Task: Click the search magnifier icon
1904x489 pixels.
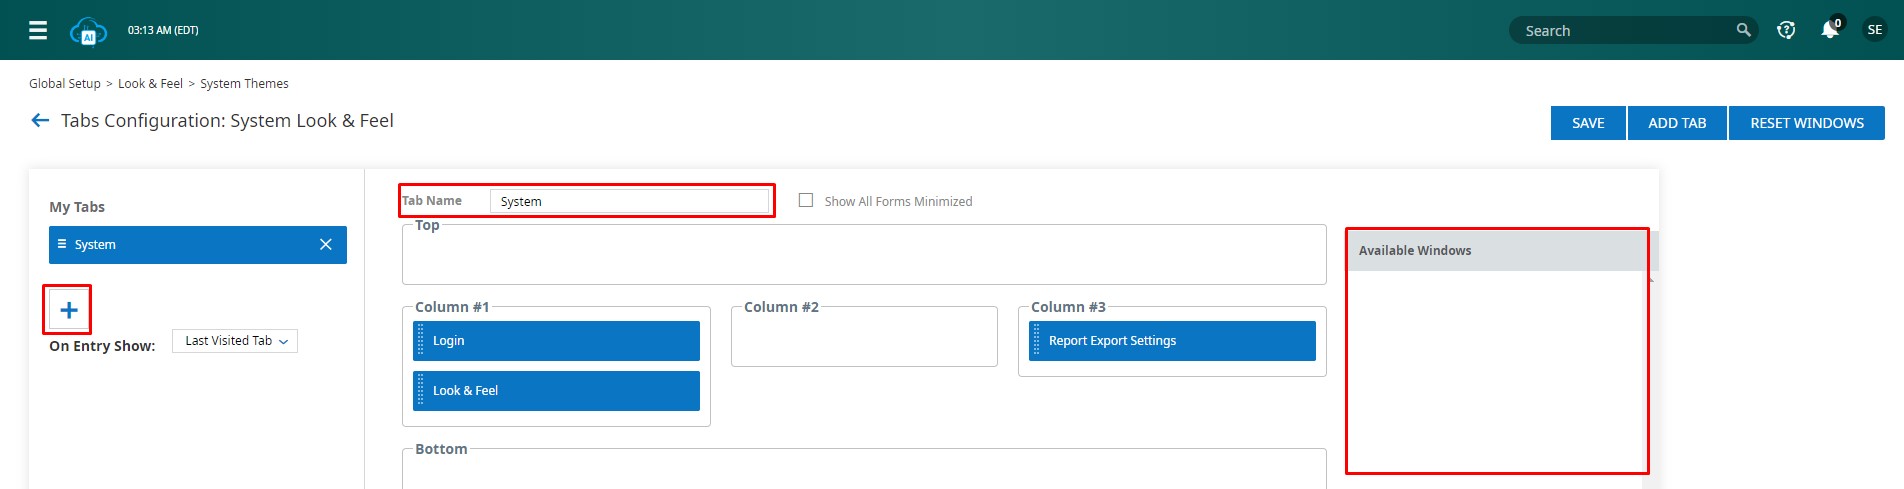Action: click(1743, 30)
